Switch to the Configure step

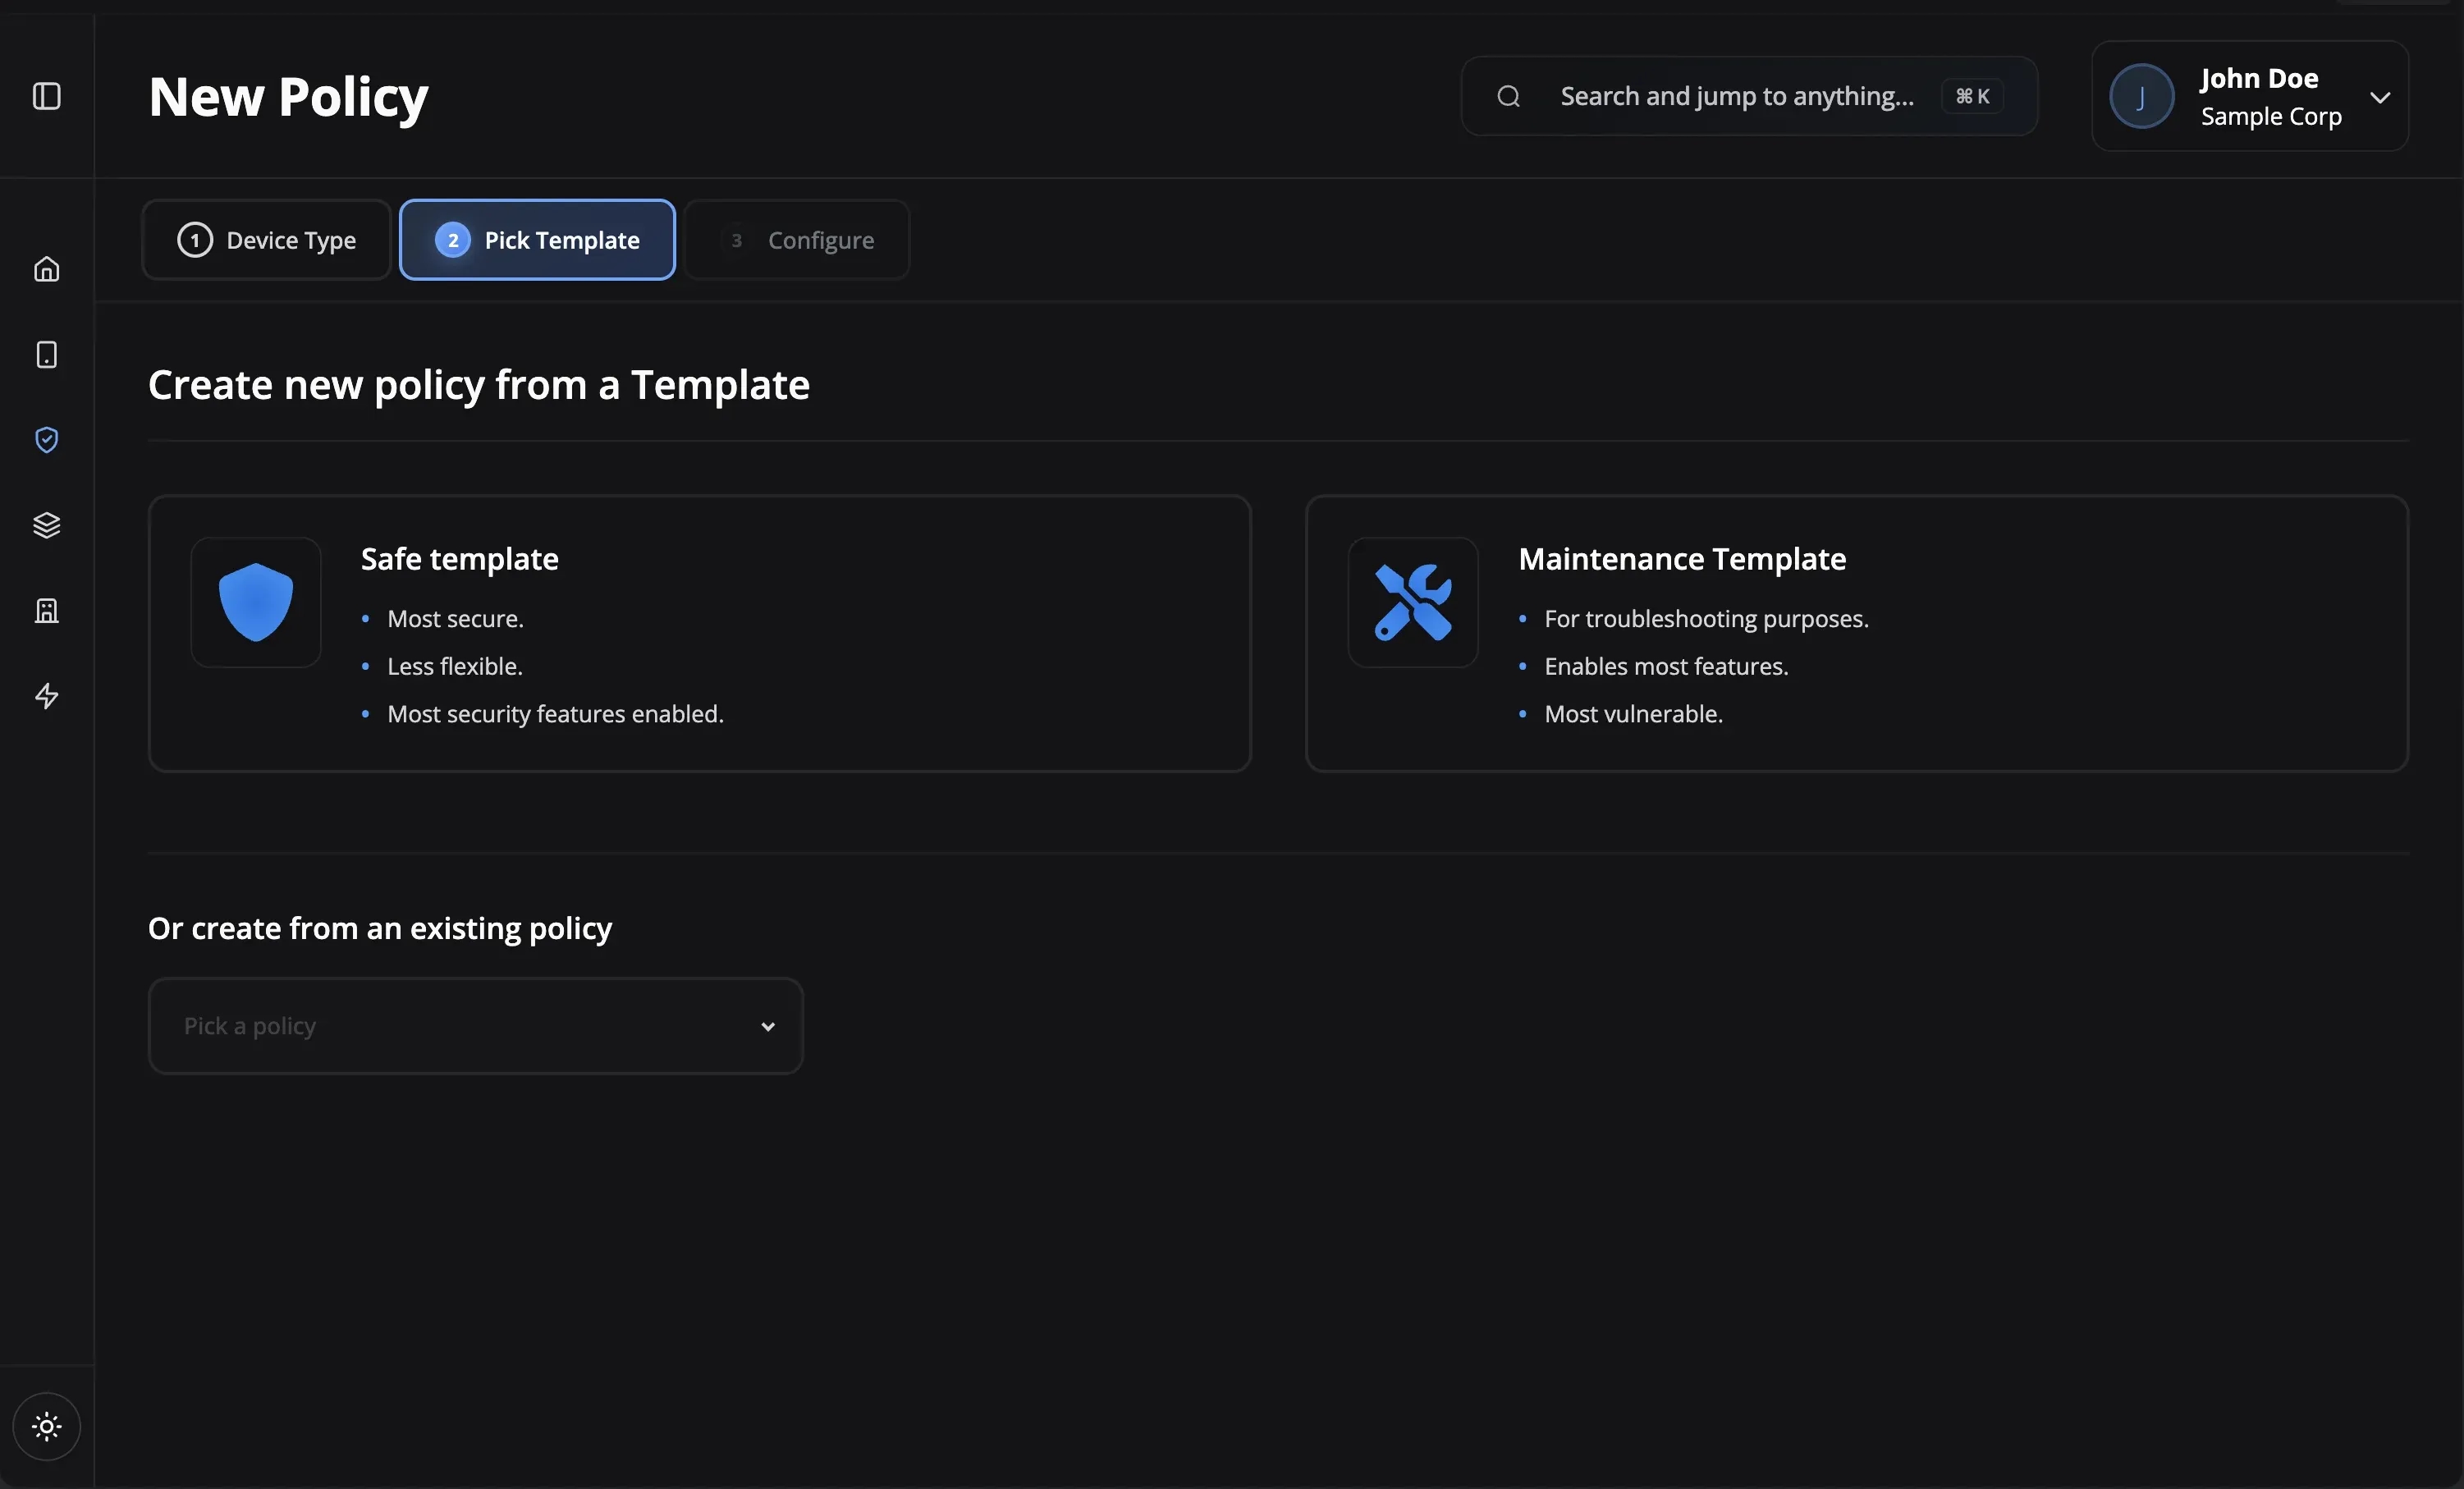[x=798, y=240]
